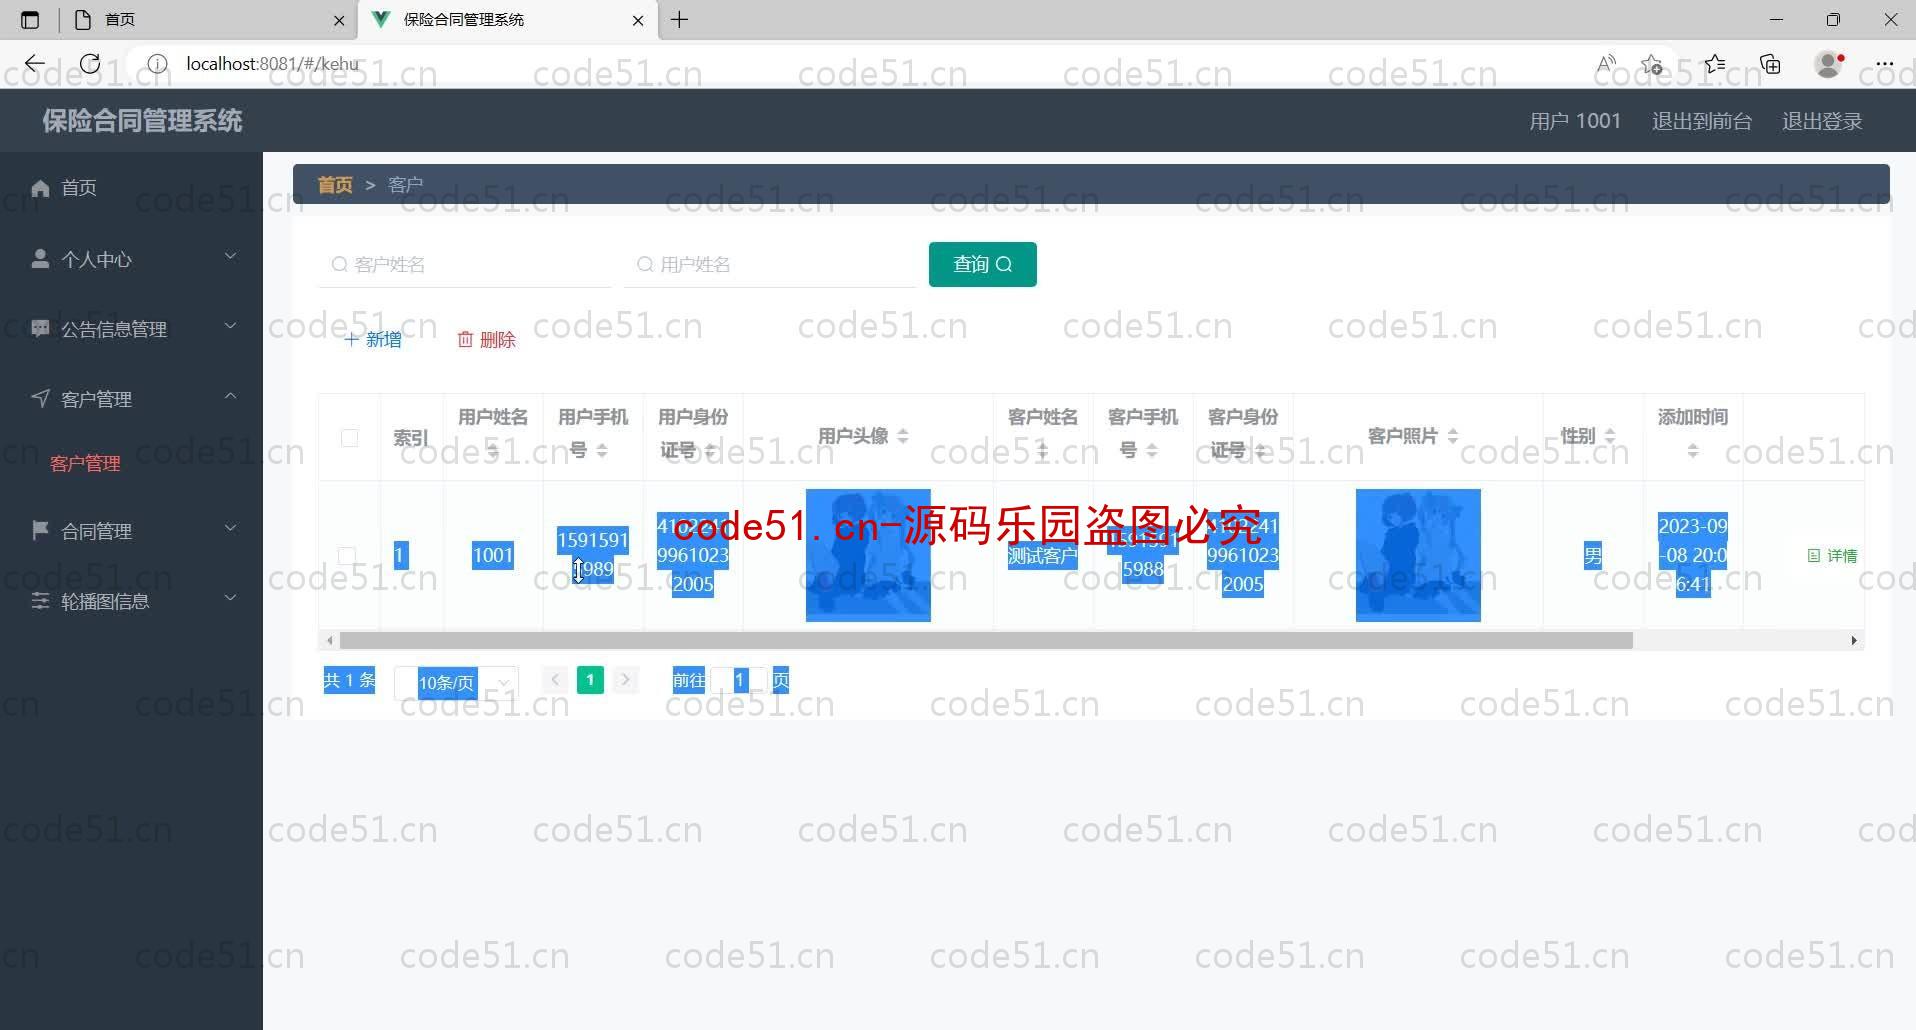Click the scrollbar left arrow
The height and width of the screenshot is (1030, 1916).
330,640
